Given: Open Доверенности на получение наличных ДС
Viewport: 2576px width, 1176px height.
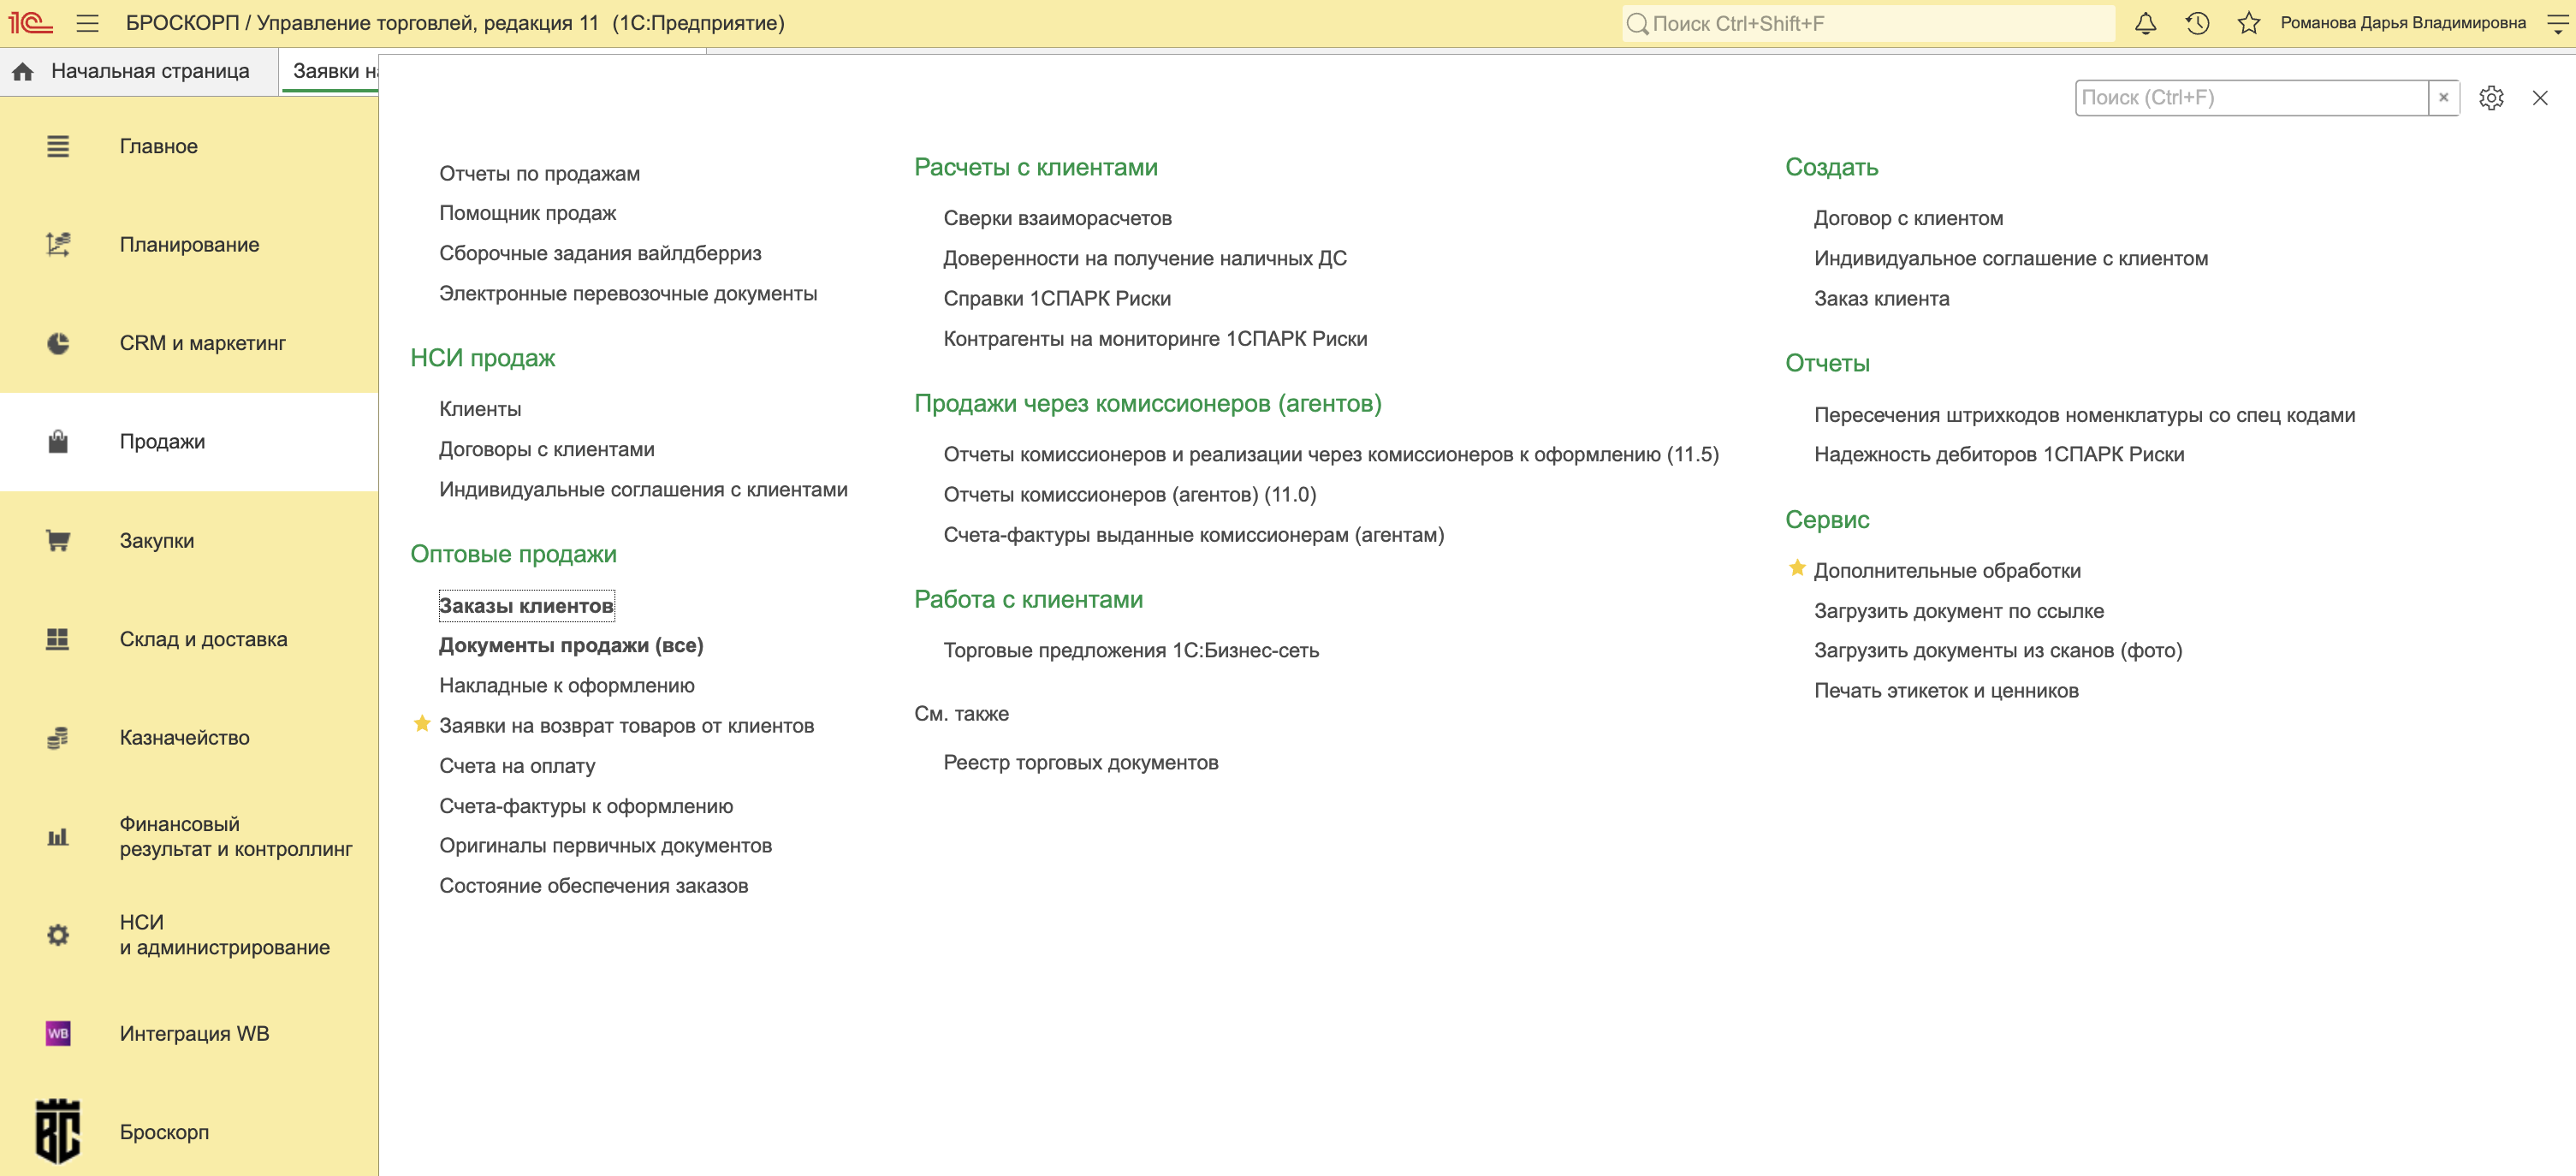Looking at the screenshot, I should pos(1145,259).
